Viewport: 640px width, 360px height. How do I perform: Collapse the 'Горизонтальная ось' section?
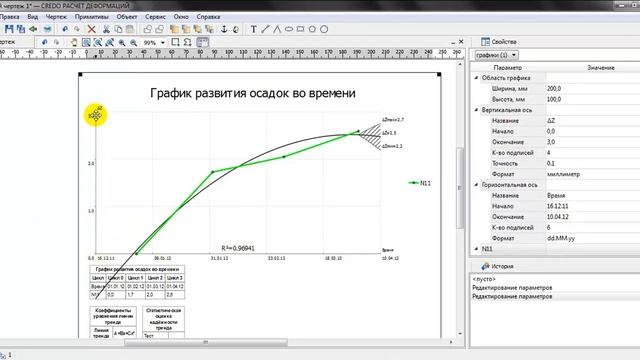pyautogui.click(x=476, y=184)
